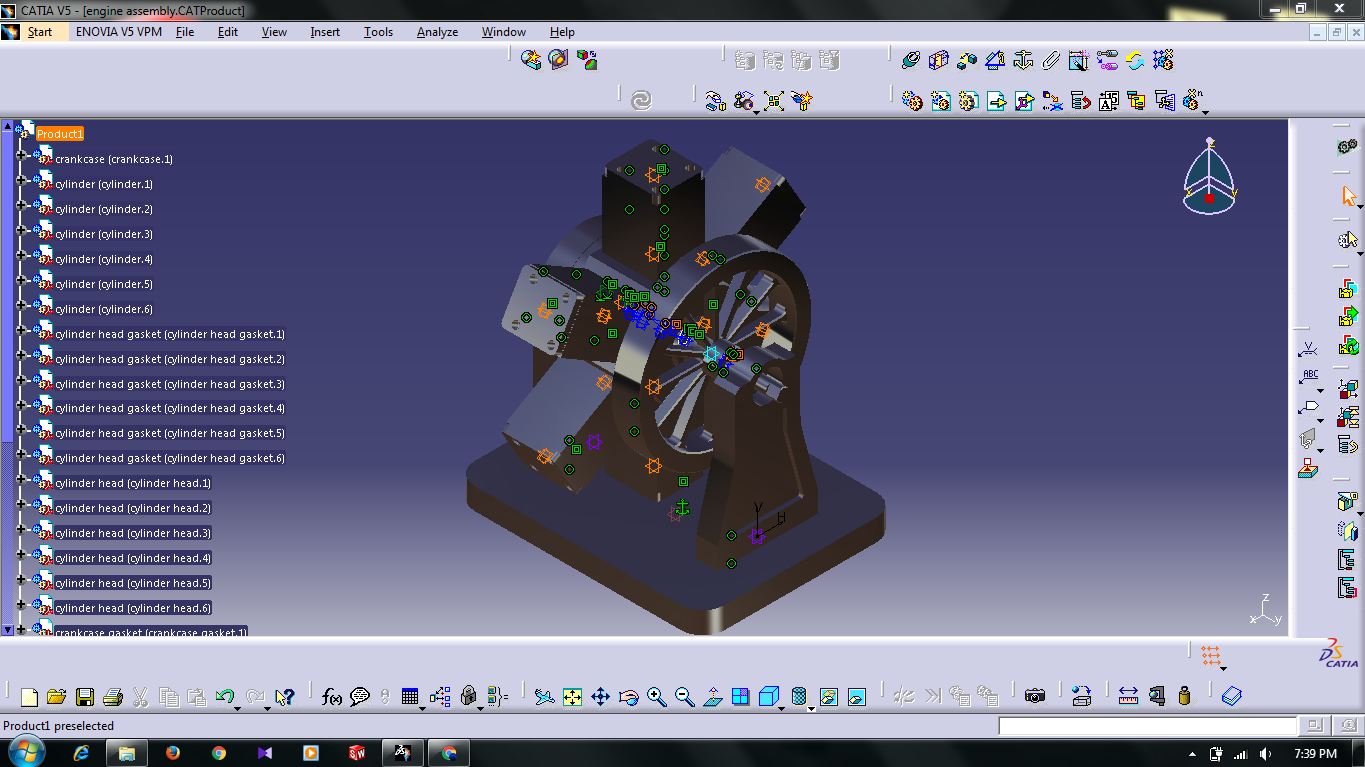Click the Capture camera icon

point(1035,696)
